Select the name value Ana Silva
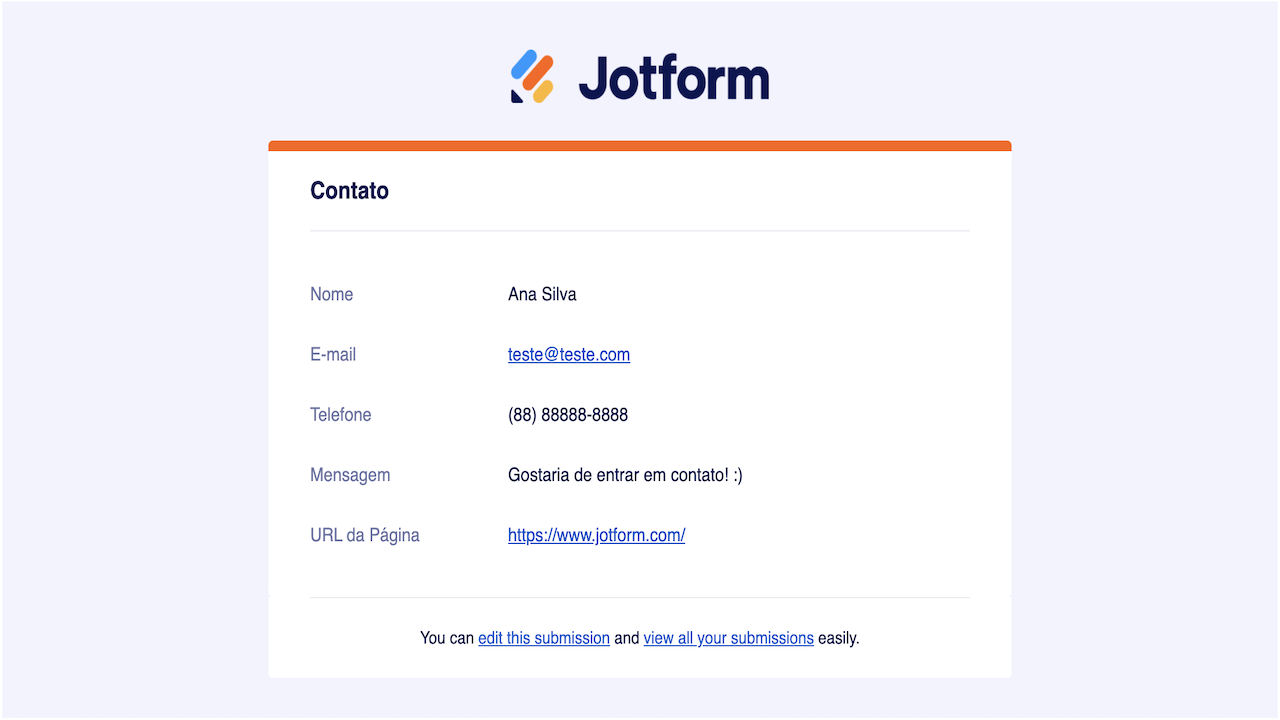Screen dimensions: 1280x720 pos(542,294)
